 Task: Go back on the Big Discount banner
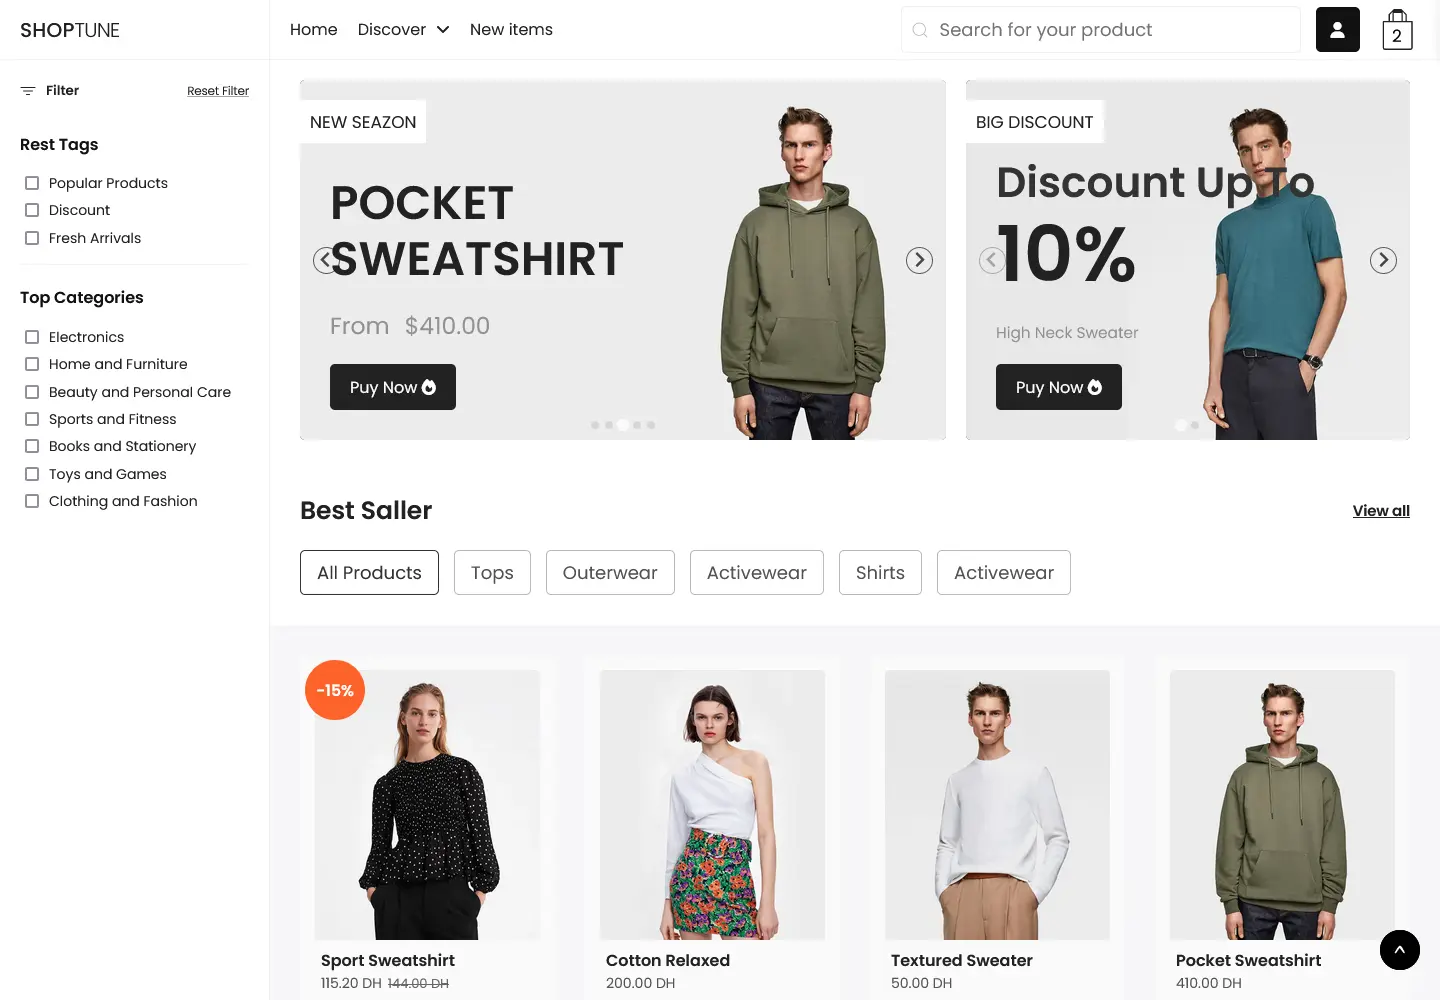click(x=991, y=260)
